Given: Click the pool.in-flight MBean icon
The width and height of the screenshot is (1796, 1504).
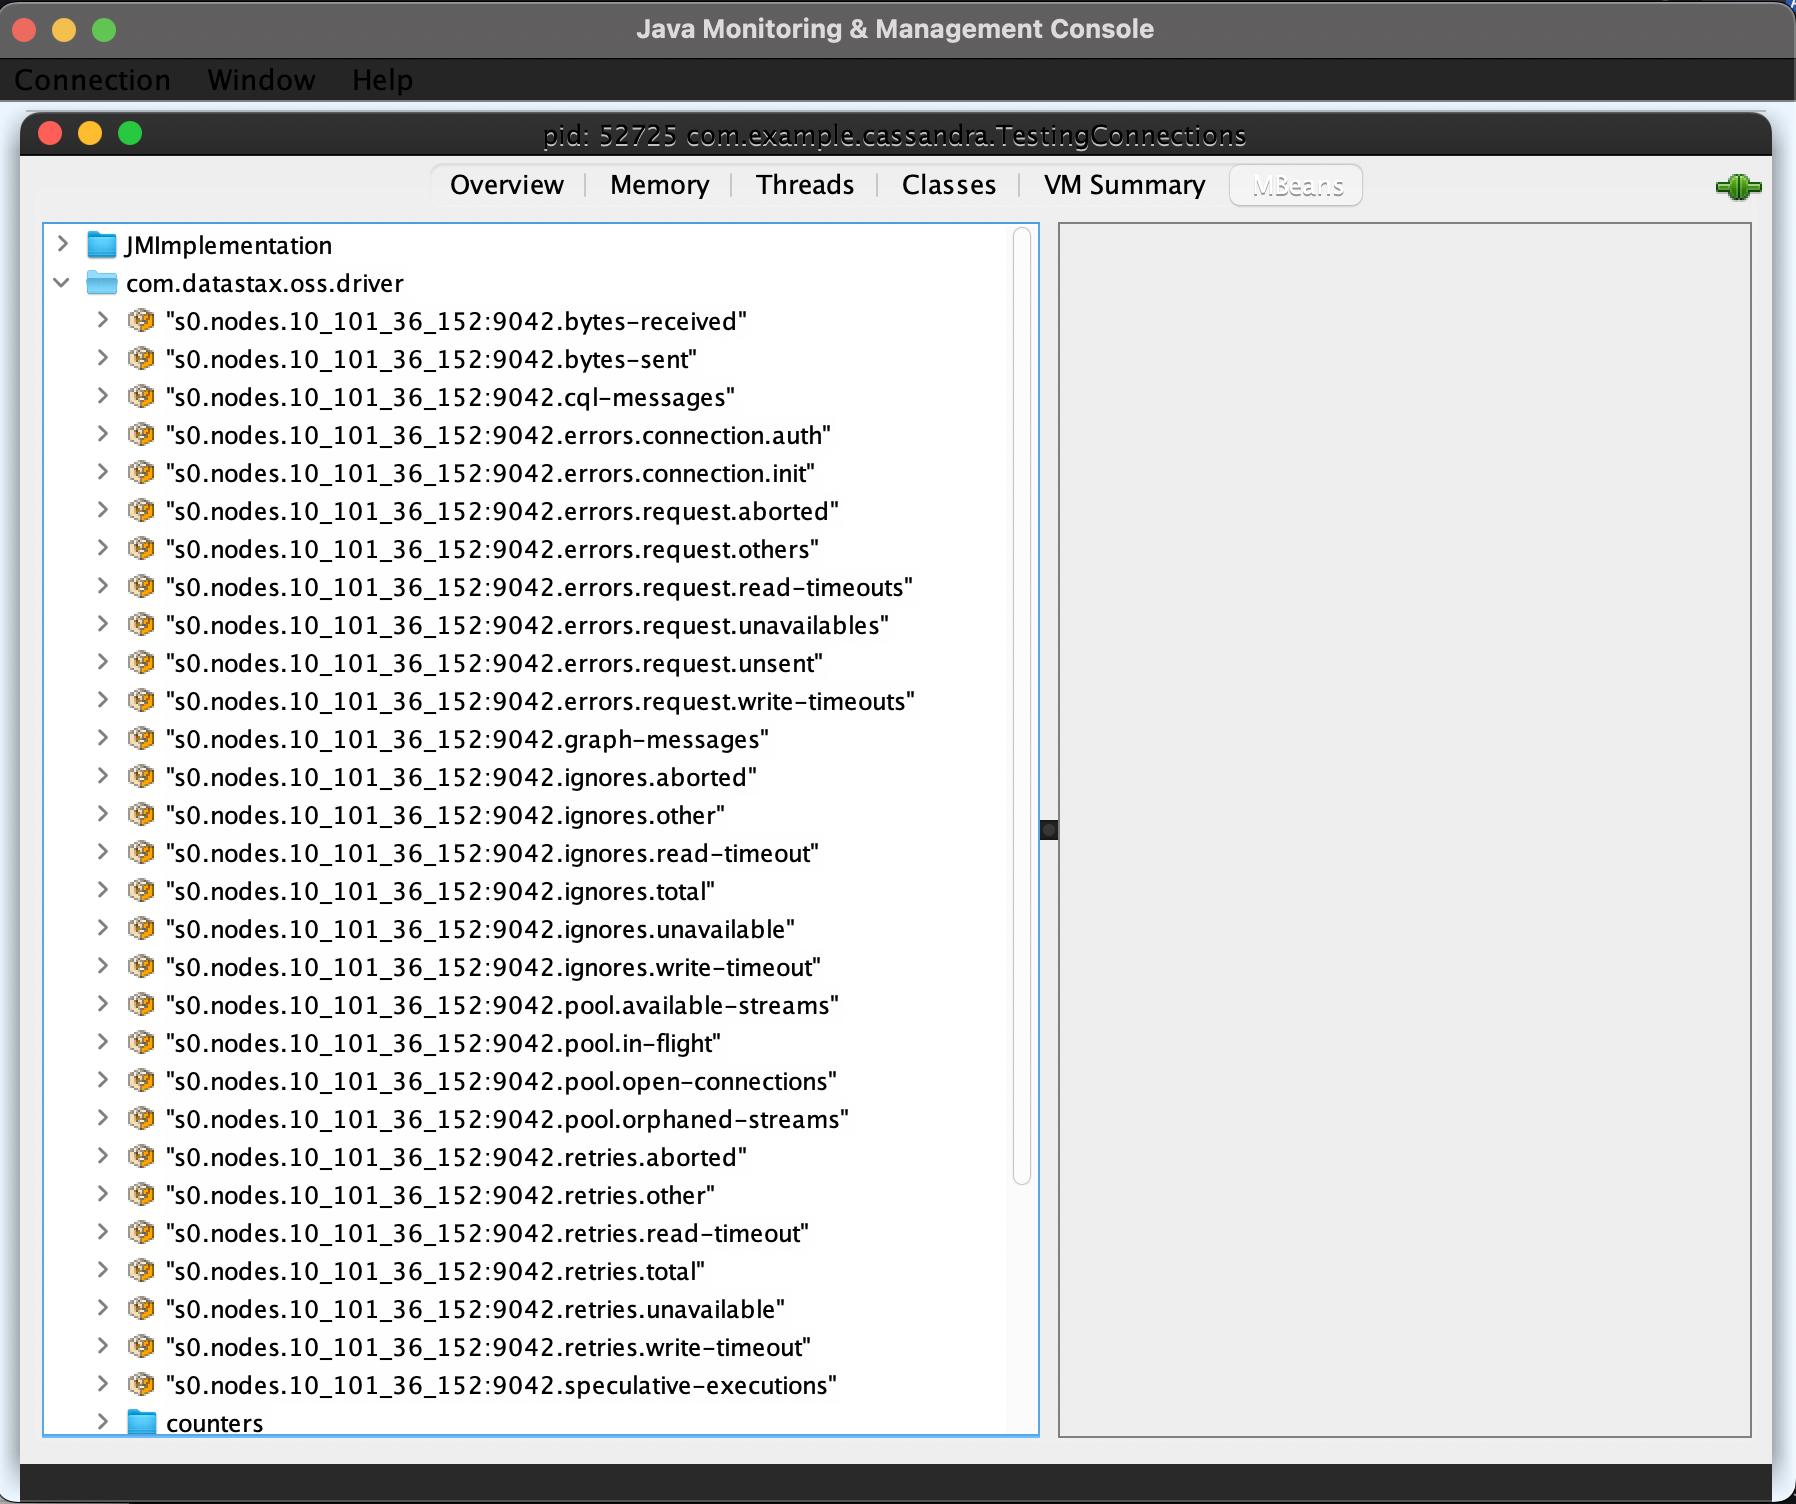Looking at the screenshot, I should 142,1043.
